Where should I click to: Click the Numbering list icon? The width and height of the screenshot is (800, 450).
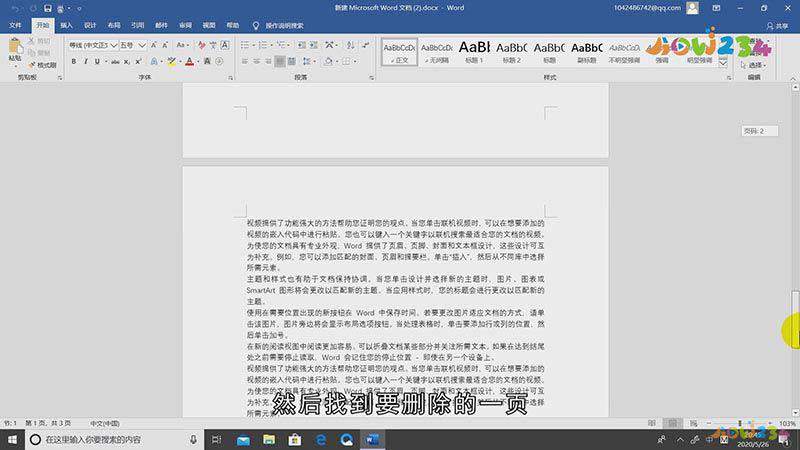click(263, 45)
